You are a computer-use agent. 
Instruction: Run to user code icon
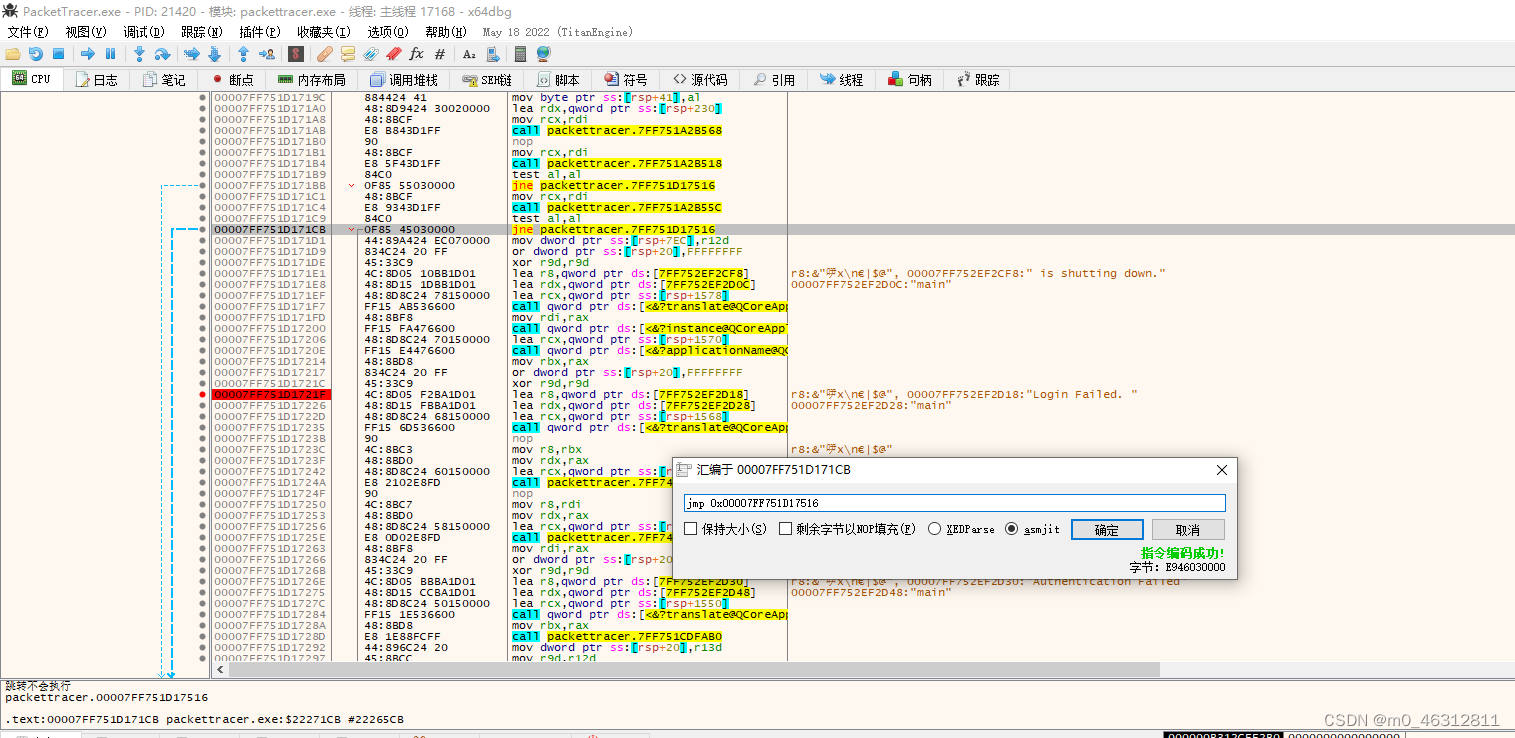point(266,54)
